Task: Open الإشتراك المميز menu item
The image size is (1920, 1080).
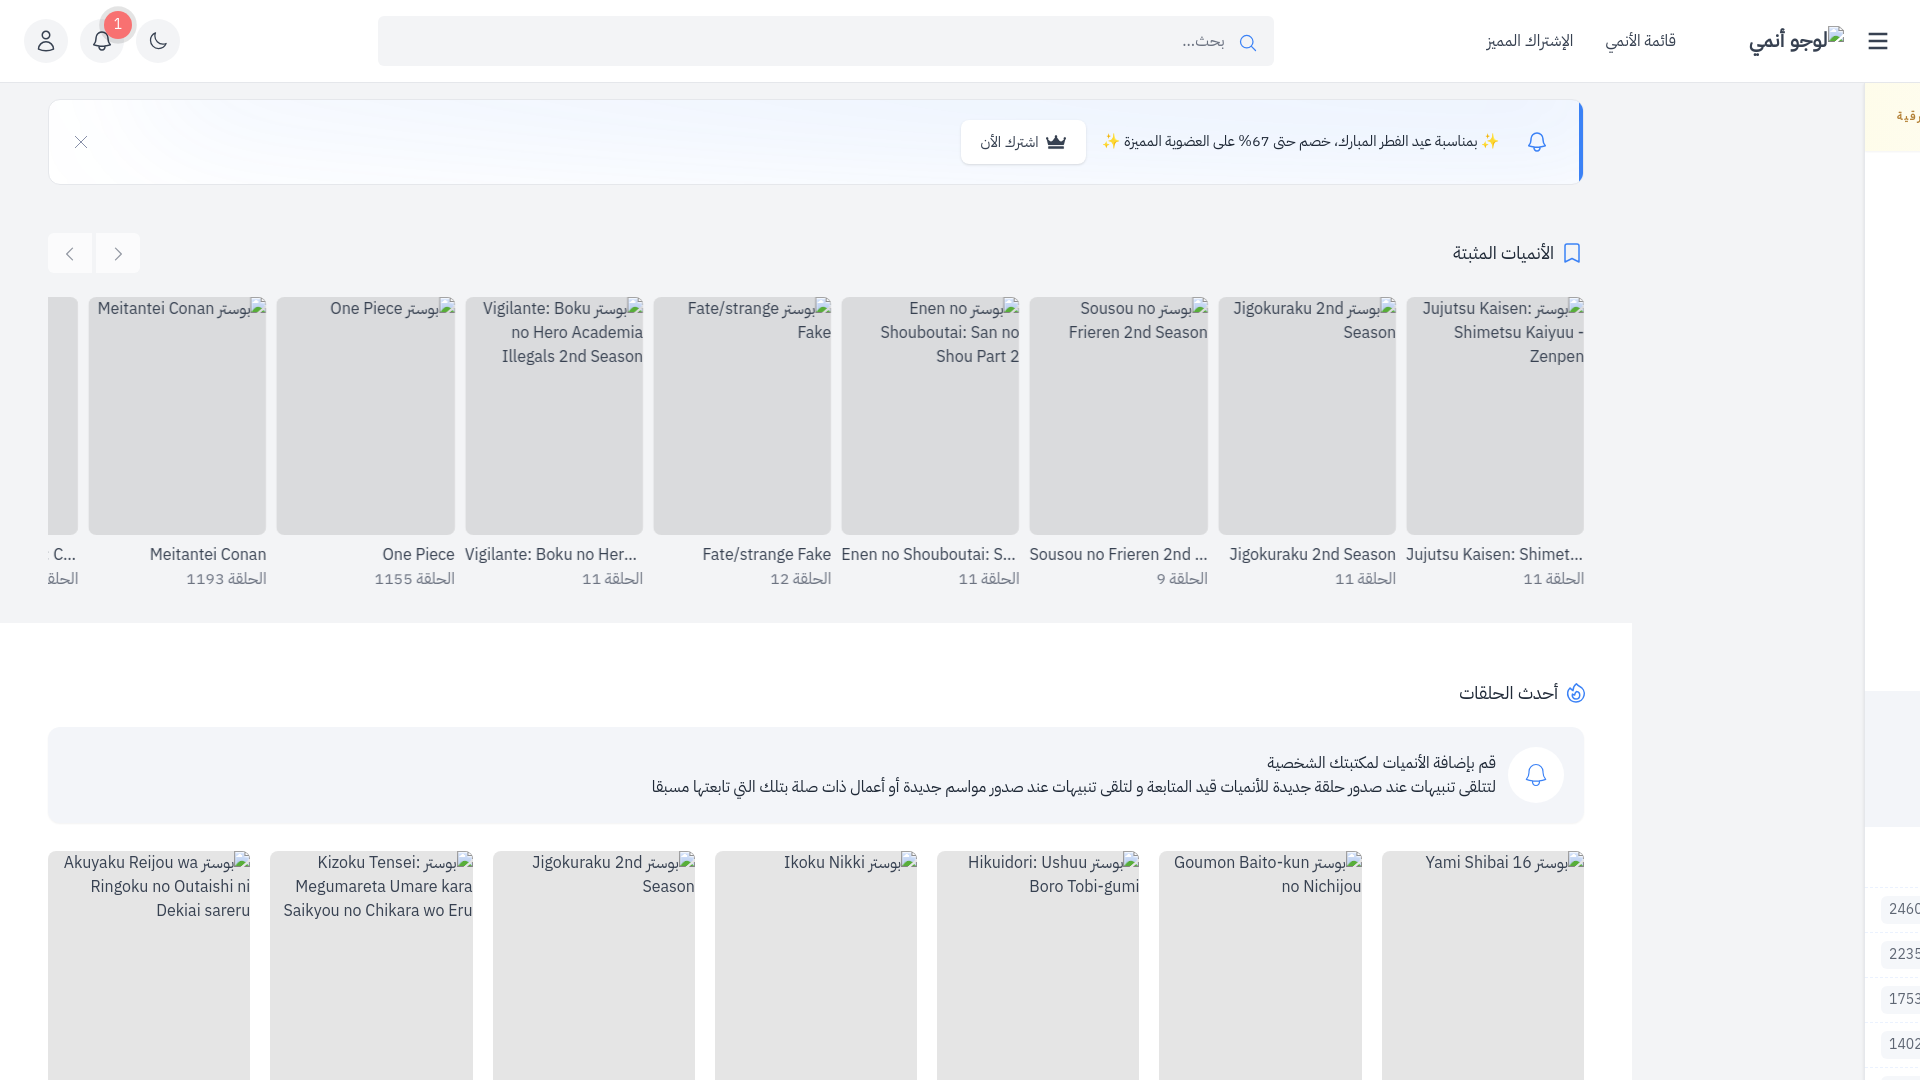Action: coord(1529,41)
